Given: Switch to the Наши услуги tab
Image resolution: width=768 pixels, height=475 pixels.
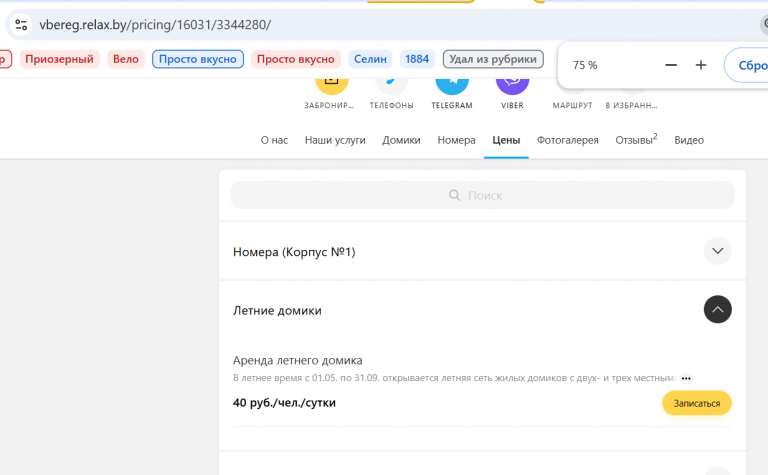Looking at the screenshot, I should tap(335, 140).
